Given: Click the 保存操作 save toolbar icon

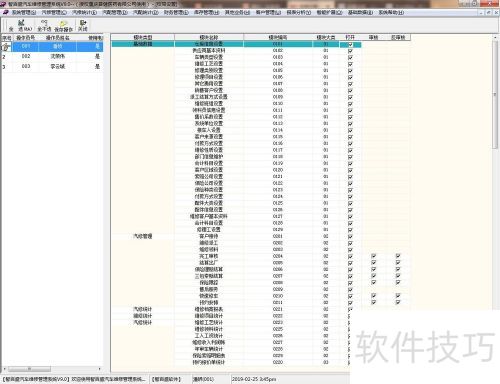Looking at the screenshot, I should point(63,26).
